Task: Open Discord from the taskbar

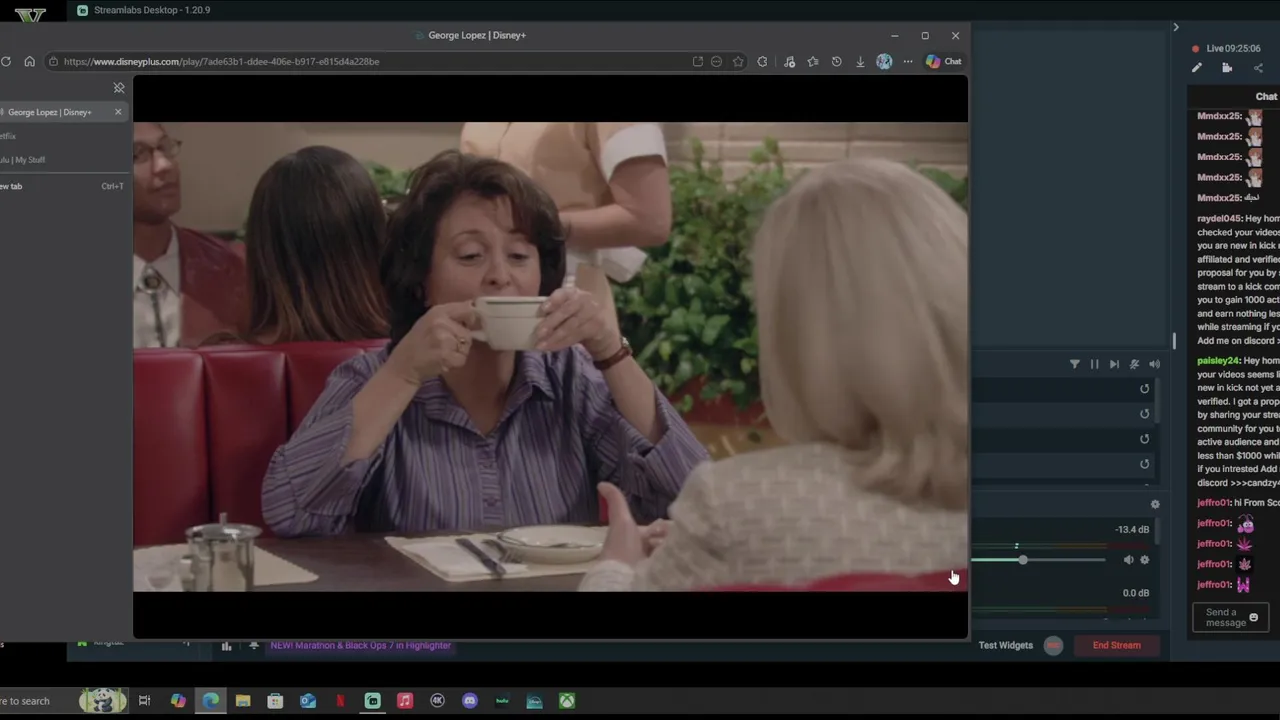Action: (x=470, y=701)
